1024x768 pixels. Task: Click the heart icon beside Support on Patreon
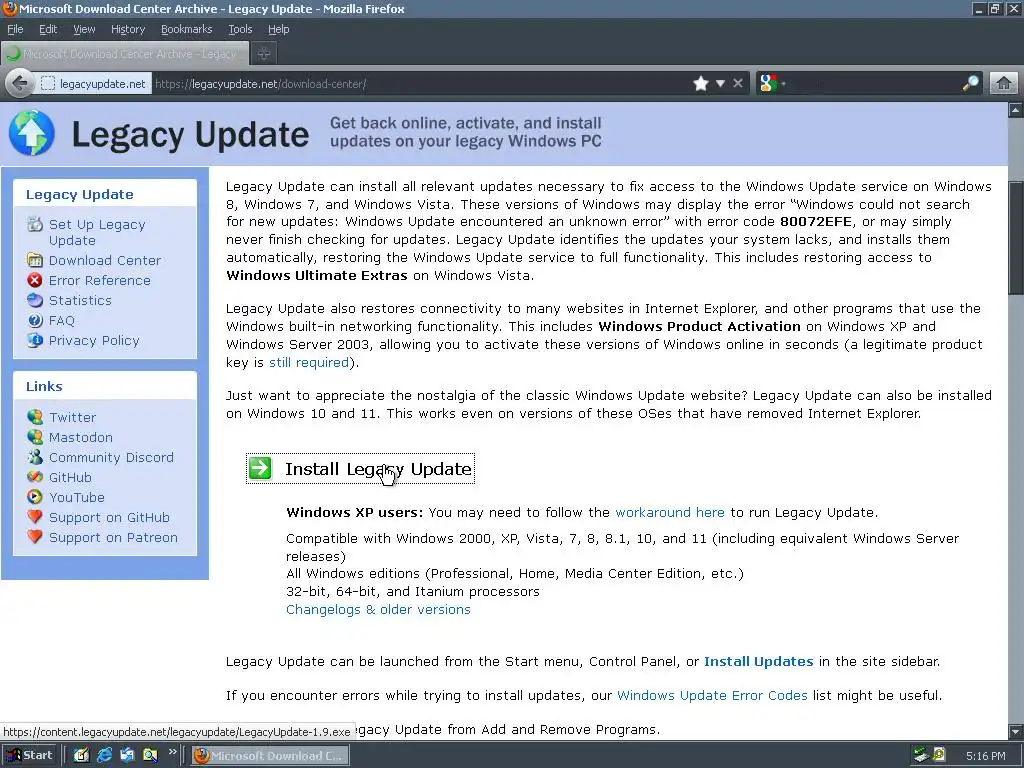(x=35, y=537)
